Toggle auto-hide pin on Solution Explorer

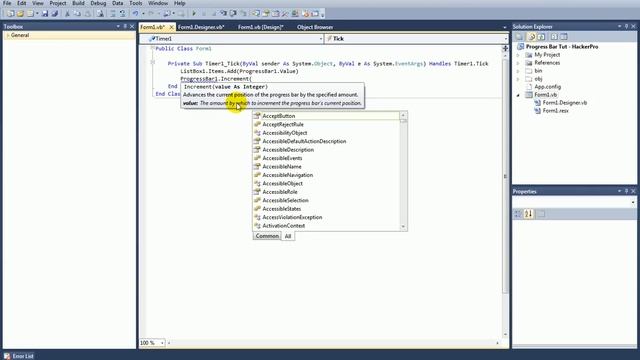tap(627, 26)
